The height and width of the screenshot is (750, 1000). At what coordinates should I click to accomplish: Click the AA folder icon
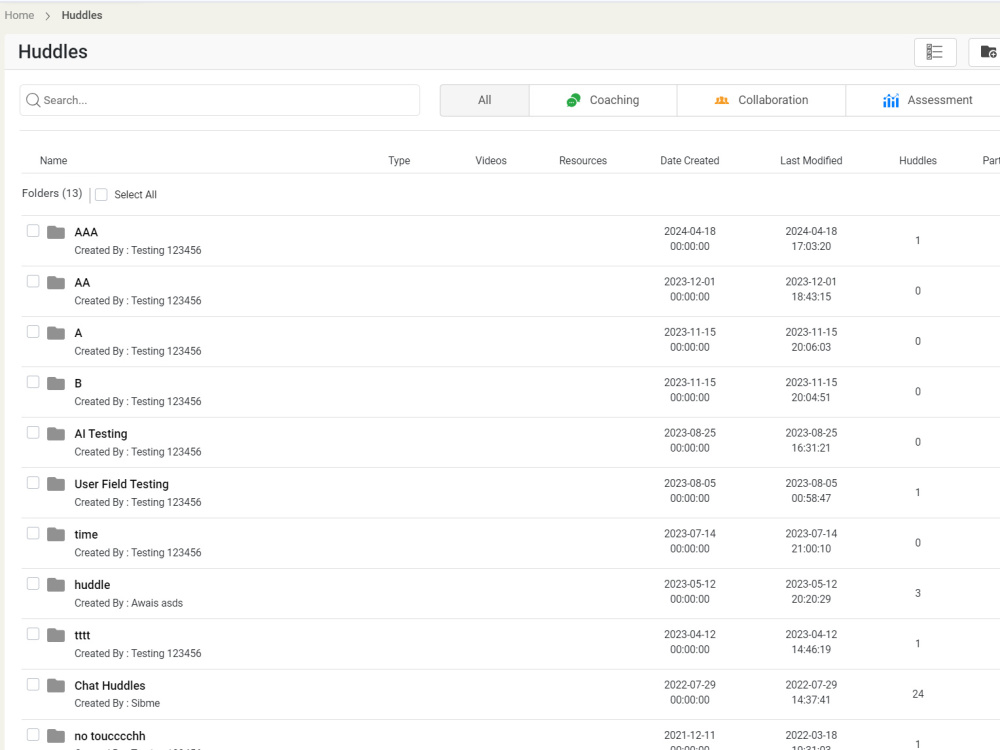[x=56, y=283]
